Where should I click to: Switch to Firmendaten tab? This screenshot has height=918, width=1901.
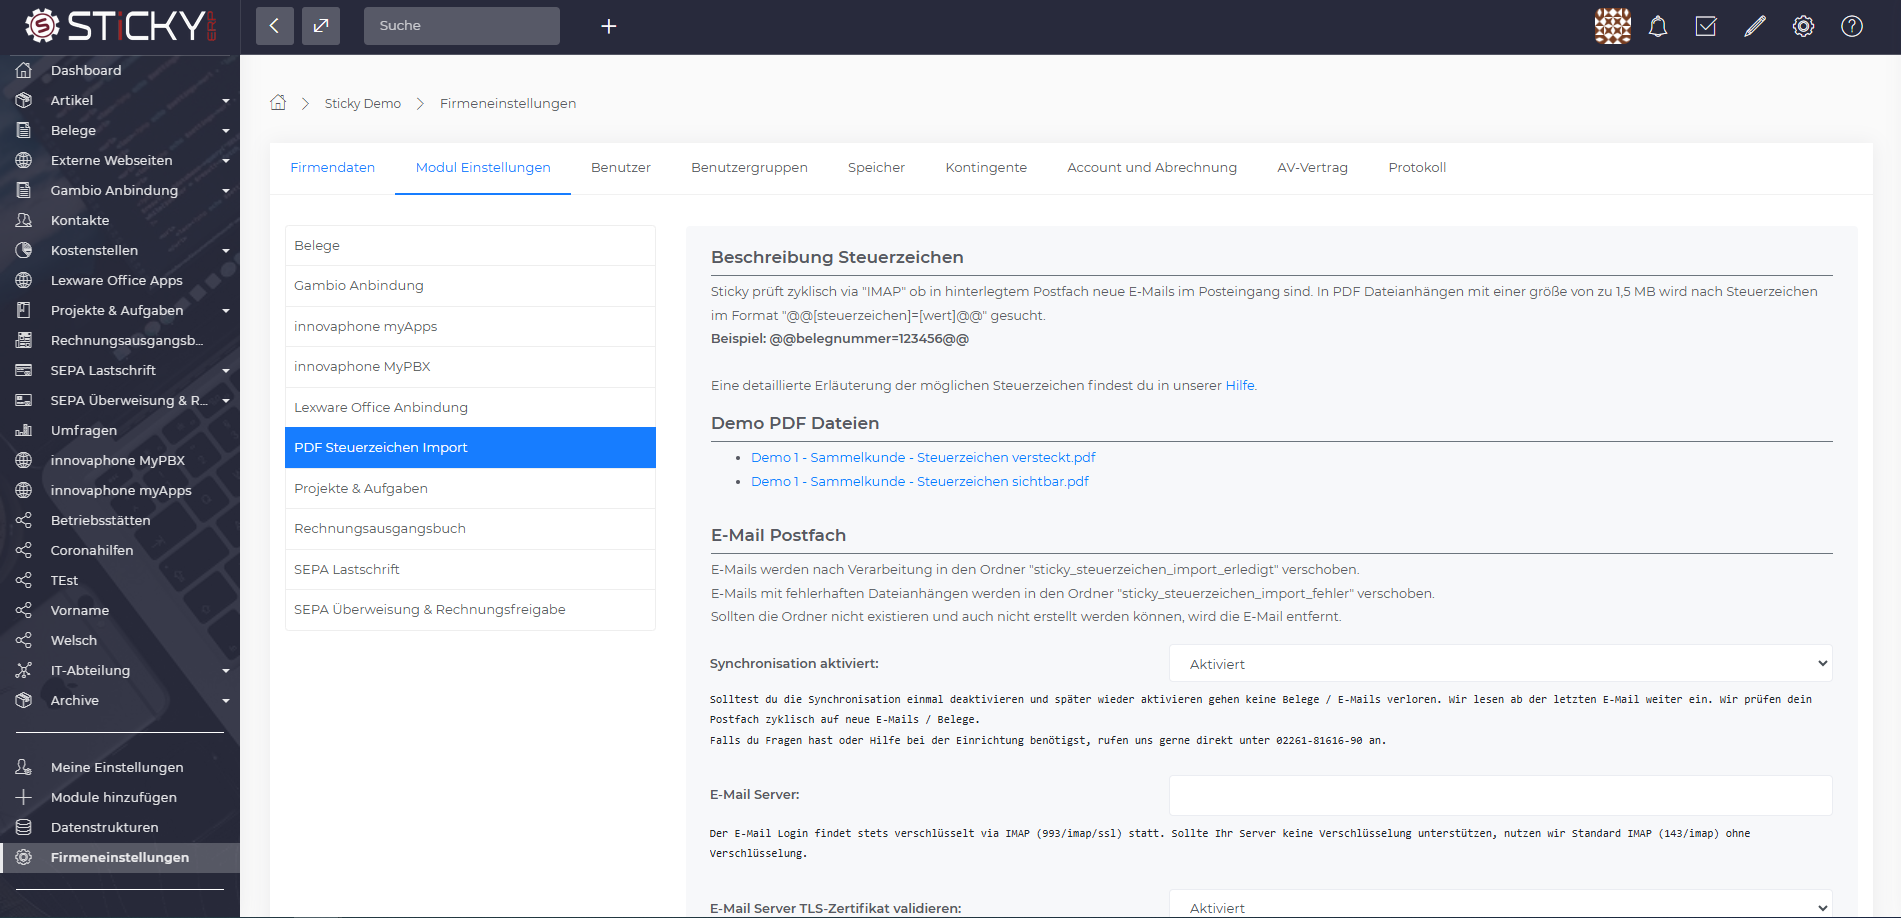(332, 167)
